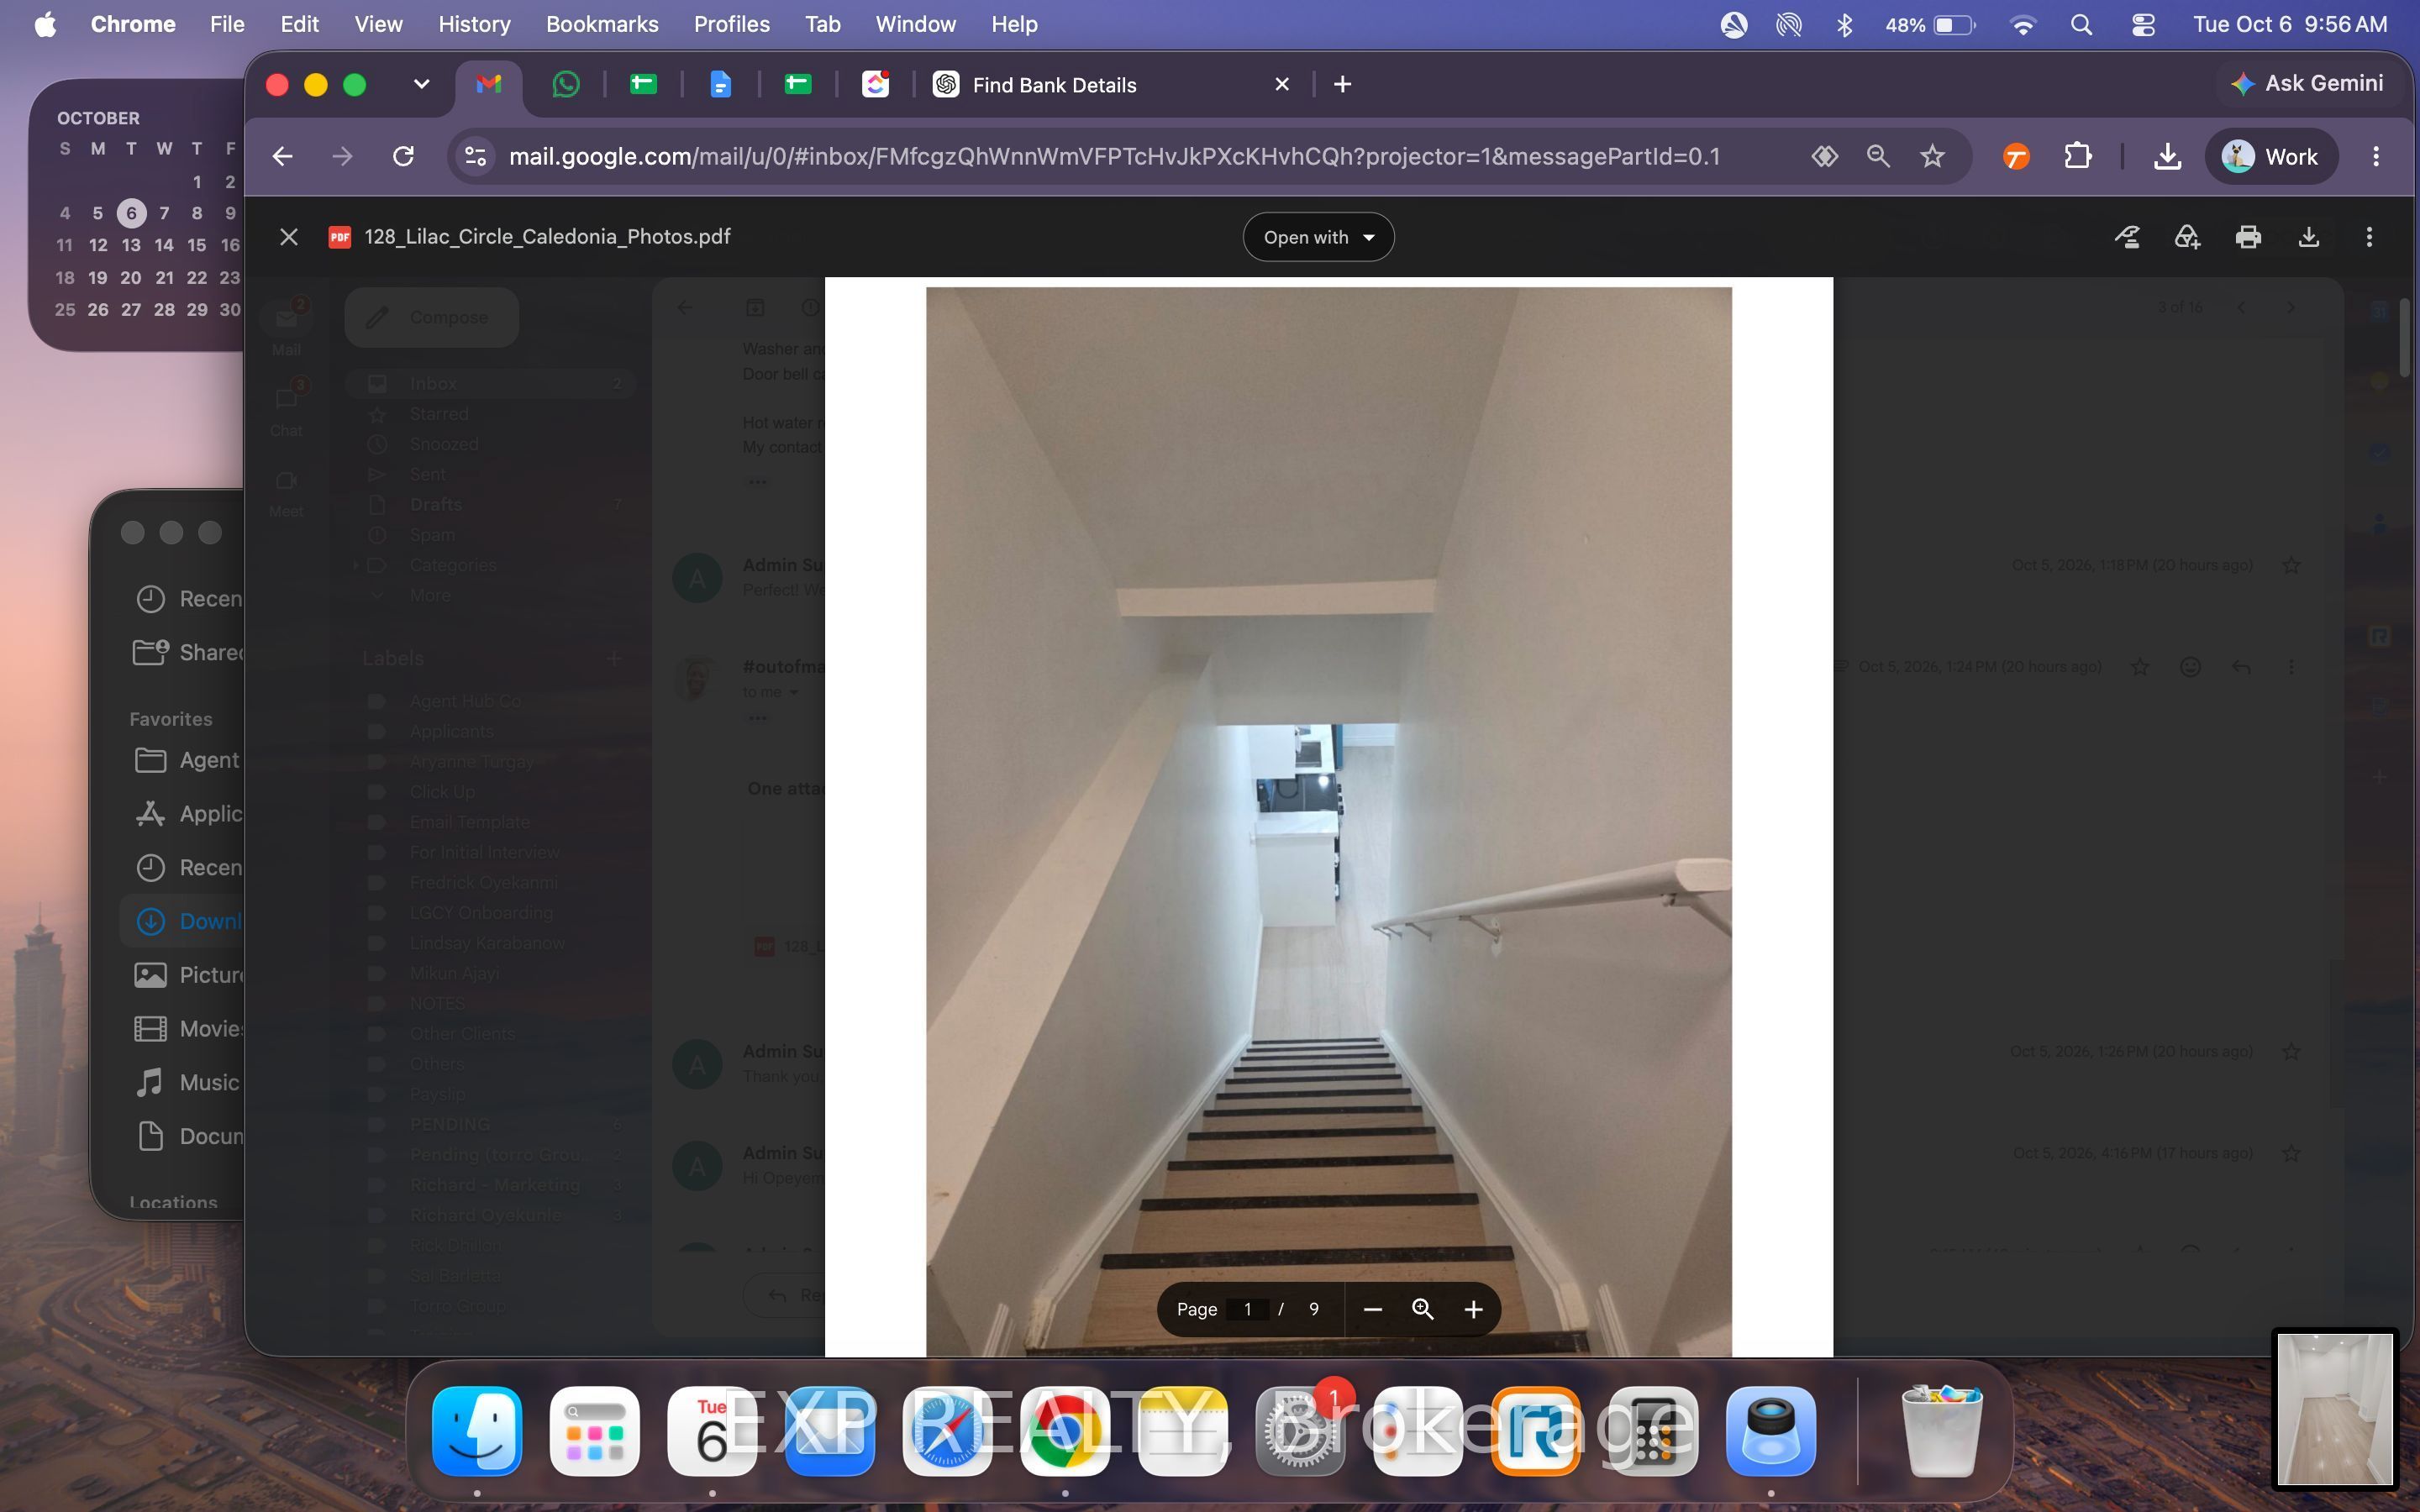Click the magnifier fit-to-page zoom icon
This screenshot has width=2420, height=1512.
pos(1423,1309)
